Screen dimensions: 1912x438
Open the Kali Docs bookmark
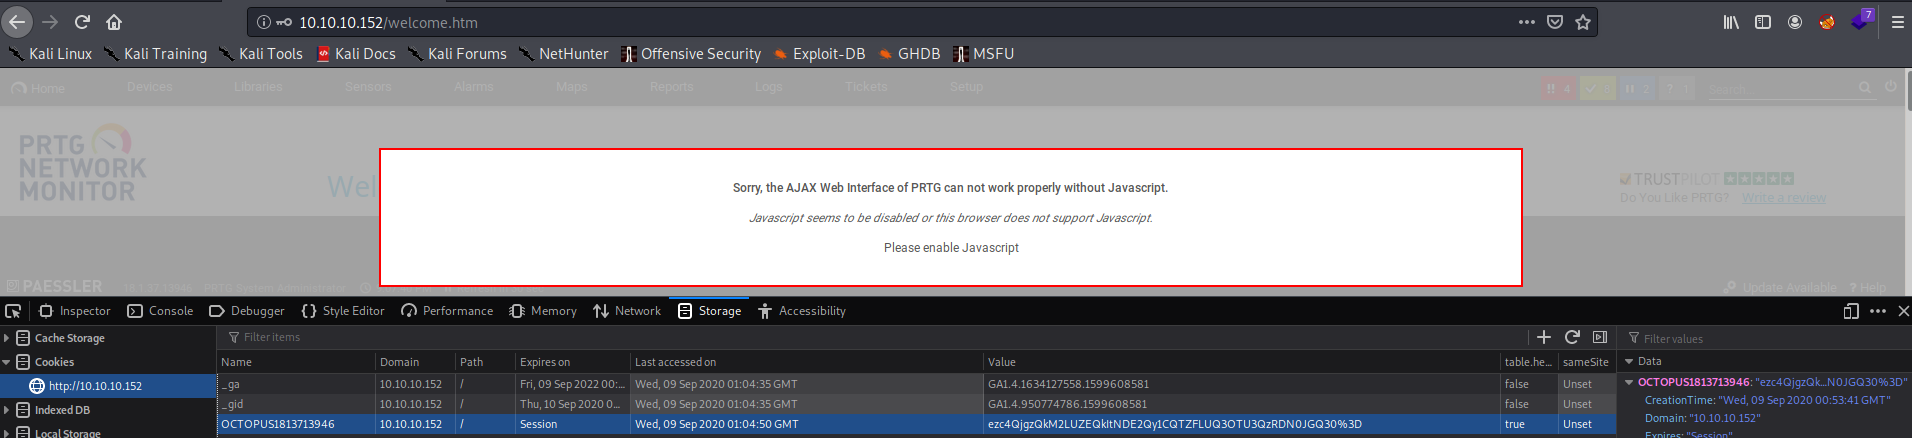(356, 54)
